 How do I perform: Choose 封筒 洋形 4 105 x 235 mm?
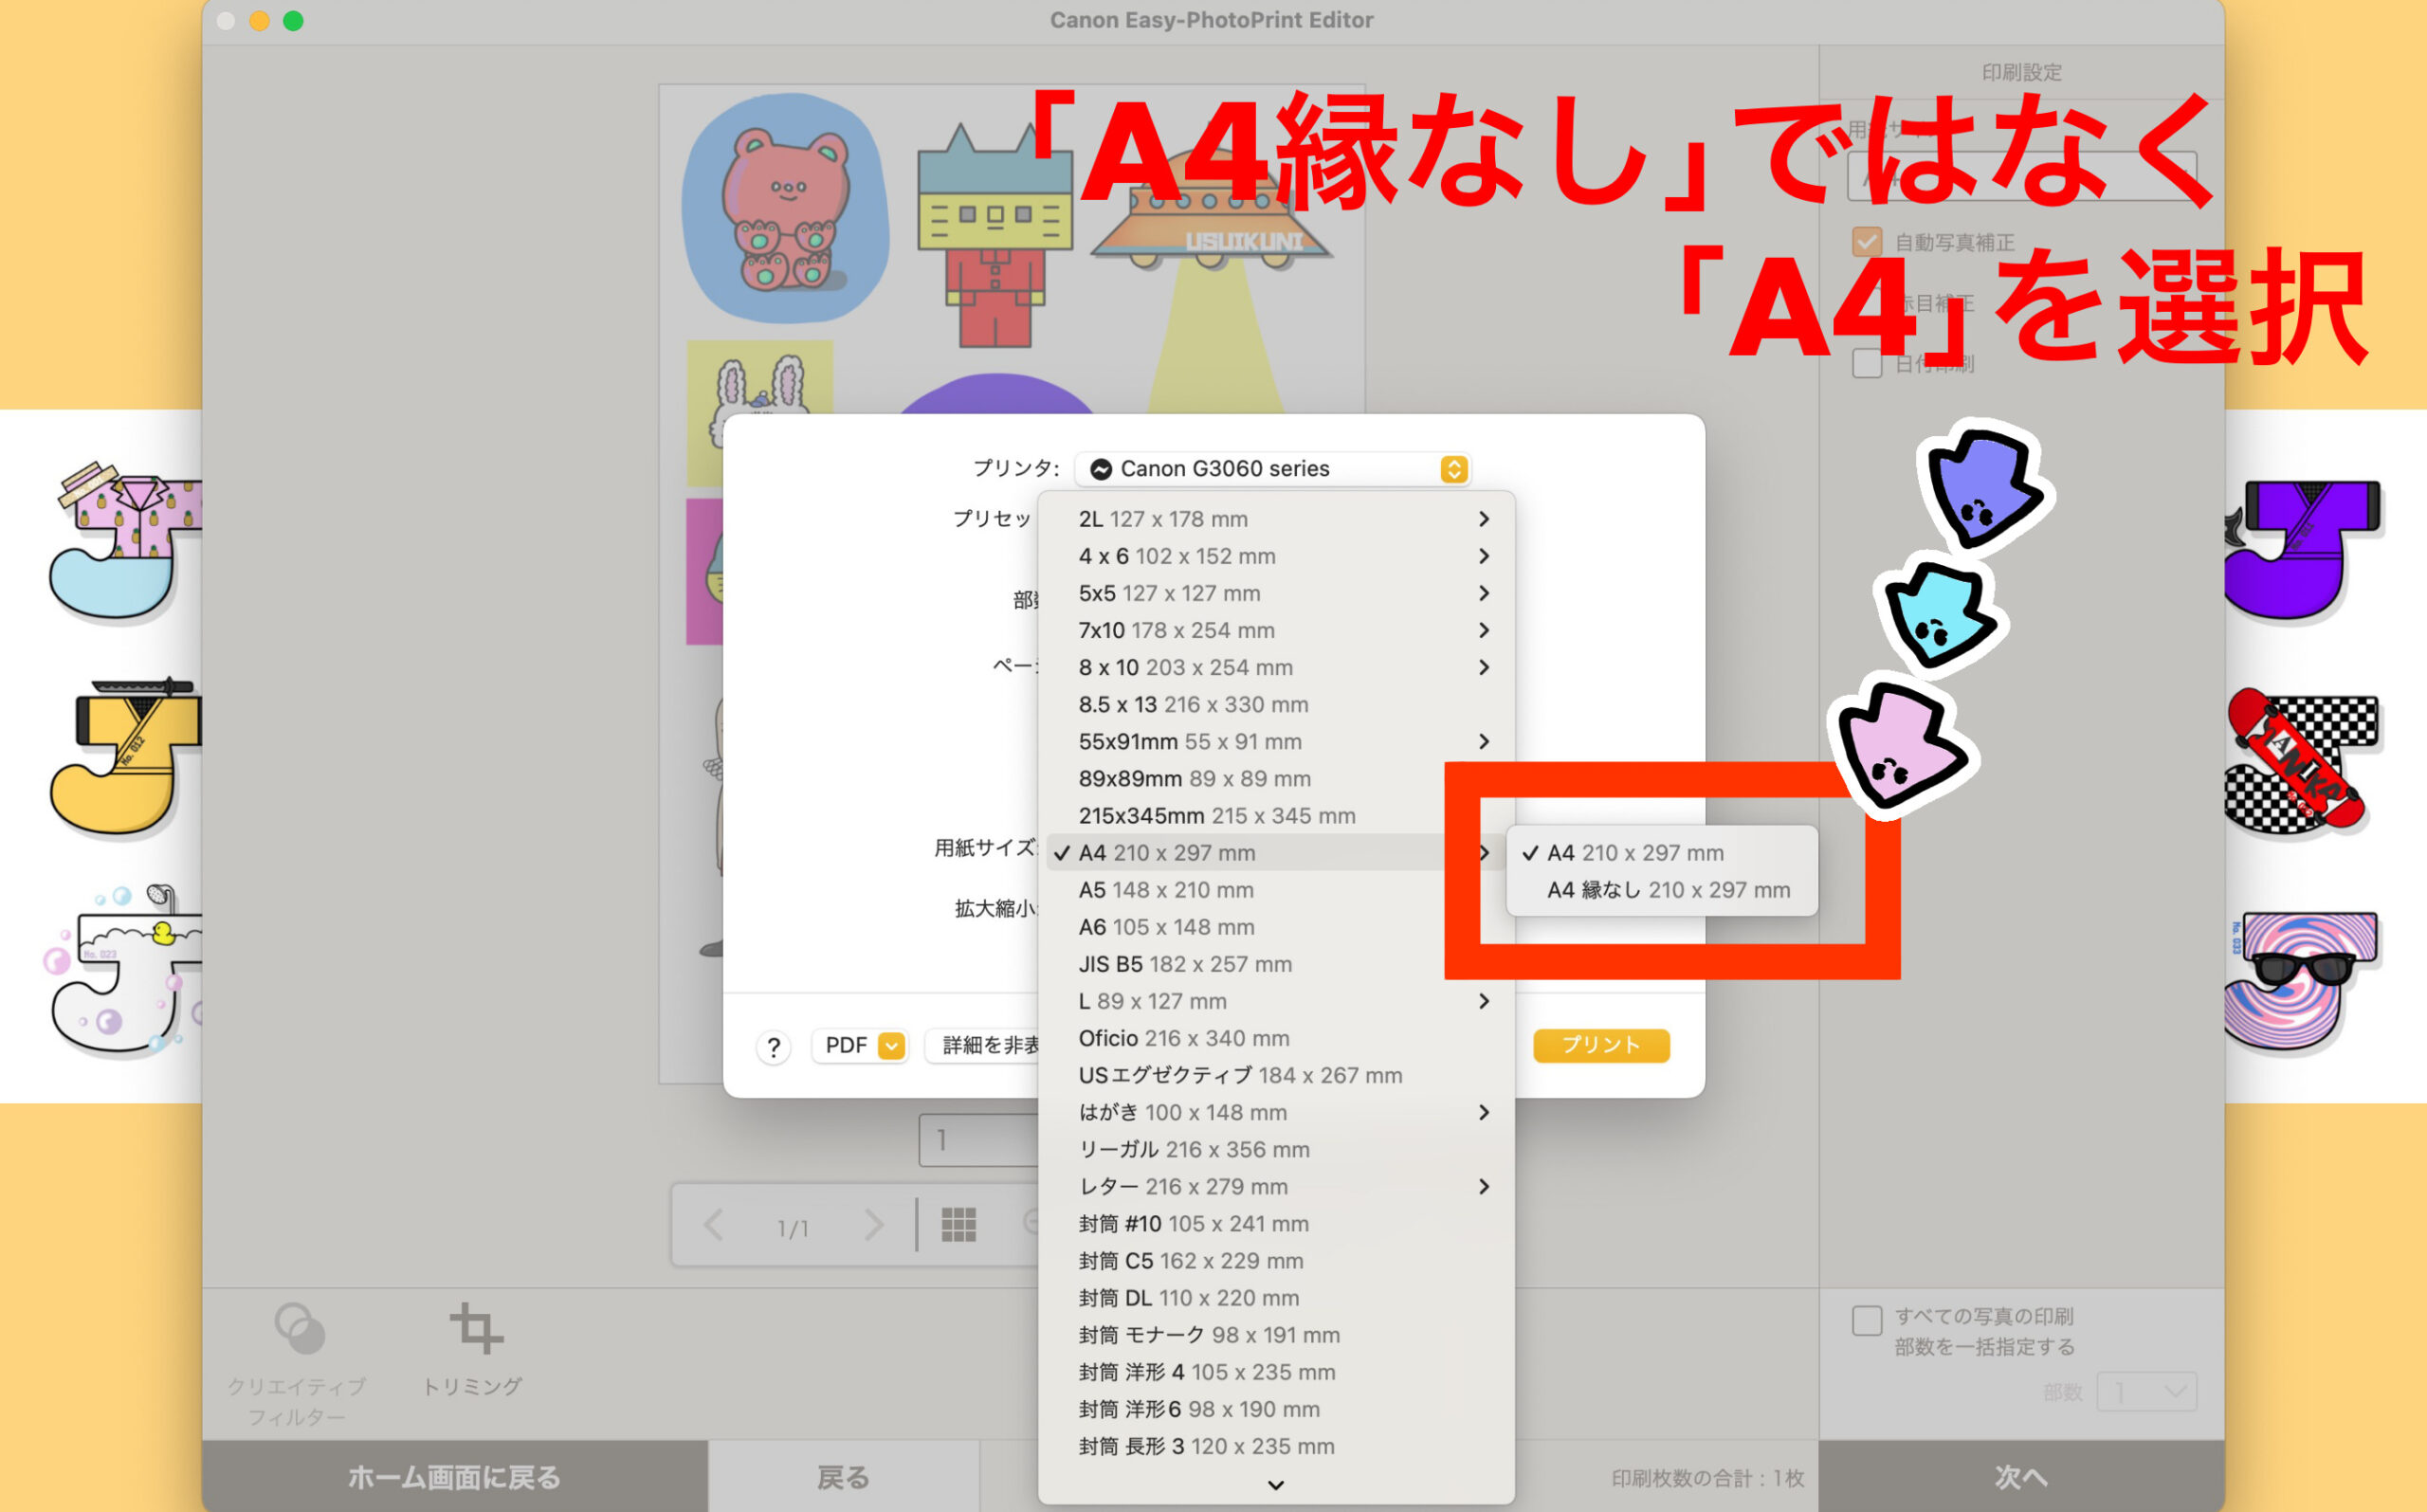coord(1276,1371)
